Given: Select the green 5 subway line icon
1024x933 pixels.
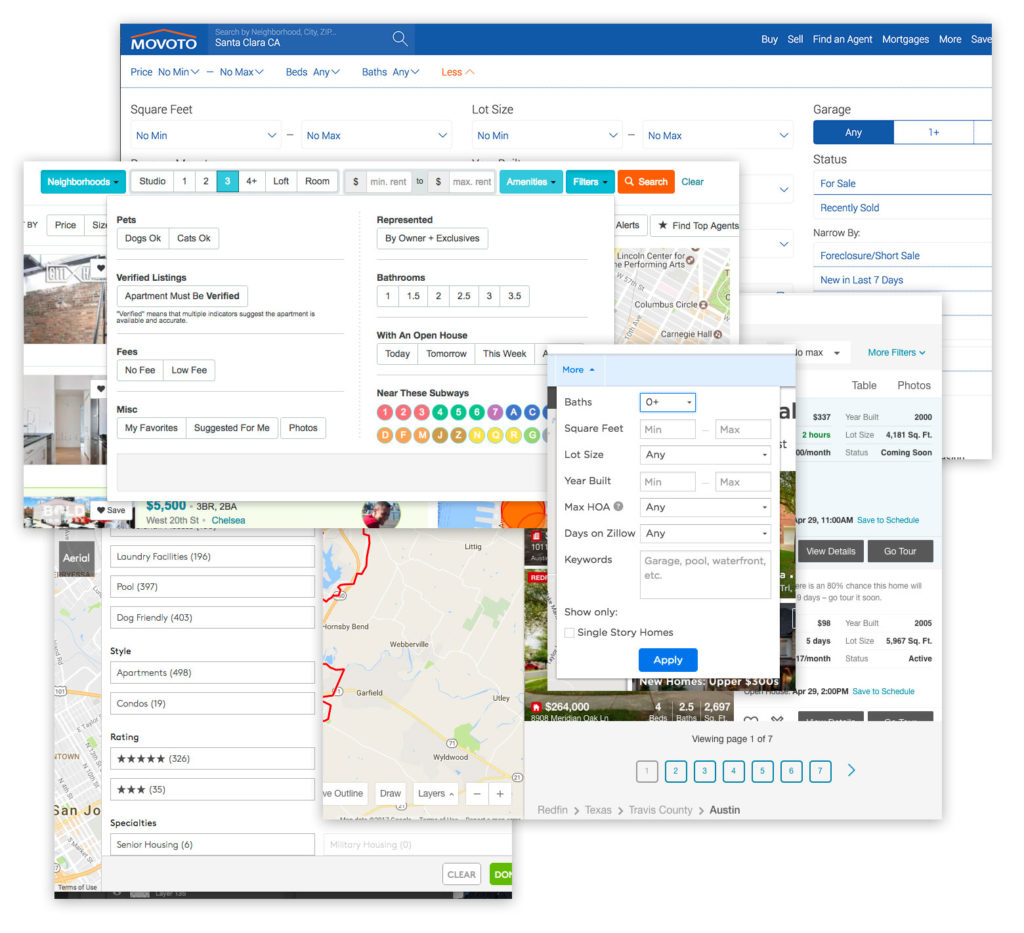Looking at the screenshot, I should [458, 412].
